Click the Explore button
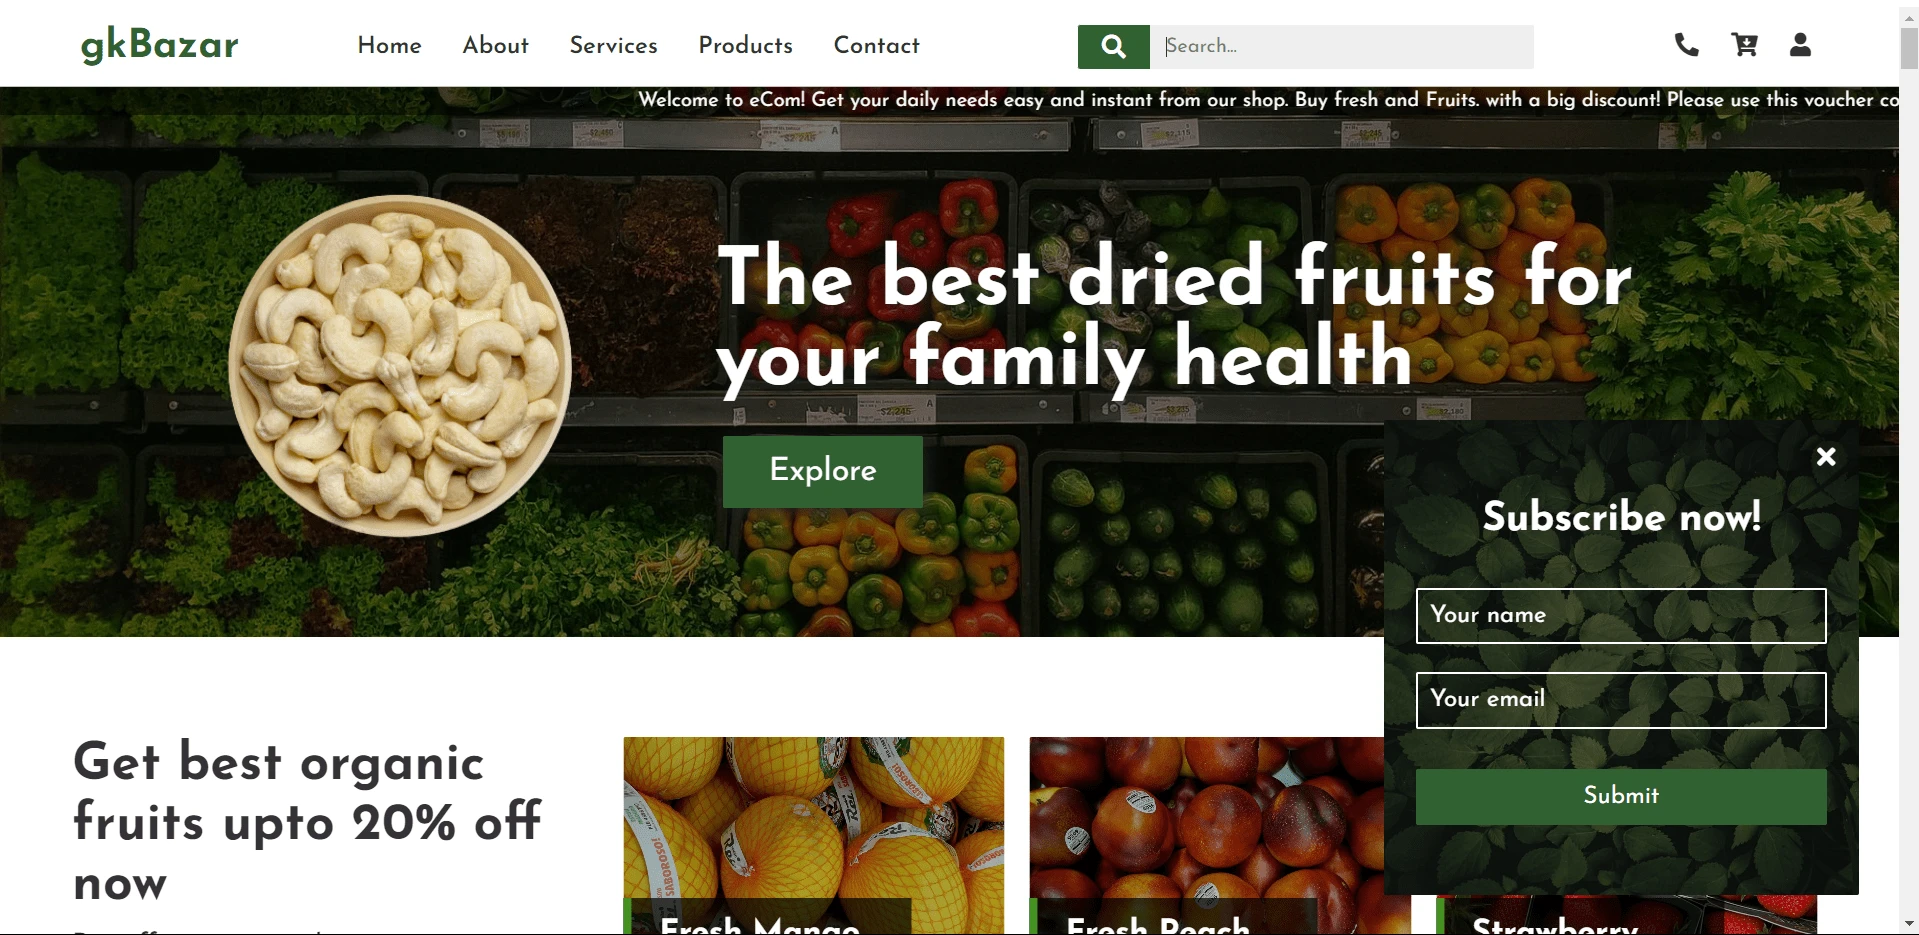The height and width of the screenshot is (935, 1919). (823, 471)
